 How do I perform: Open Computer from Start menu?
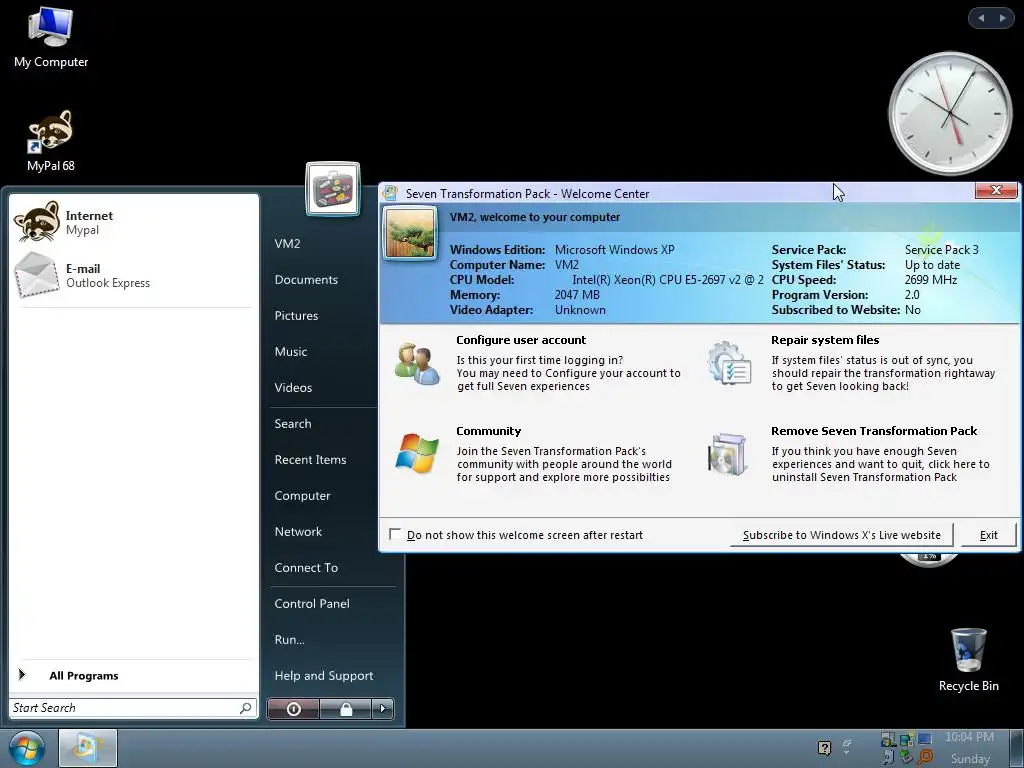pyautogui.click(x=302, y=495)
